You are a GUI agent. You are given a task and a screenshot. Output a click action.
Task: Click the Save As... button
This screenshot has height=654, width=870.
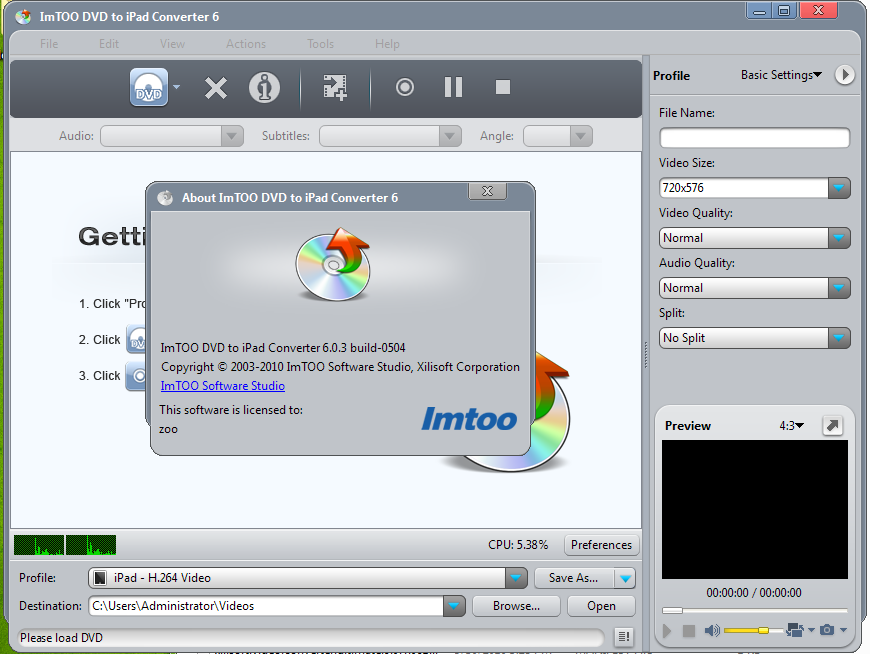(574, 578)
